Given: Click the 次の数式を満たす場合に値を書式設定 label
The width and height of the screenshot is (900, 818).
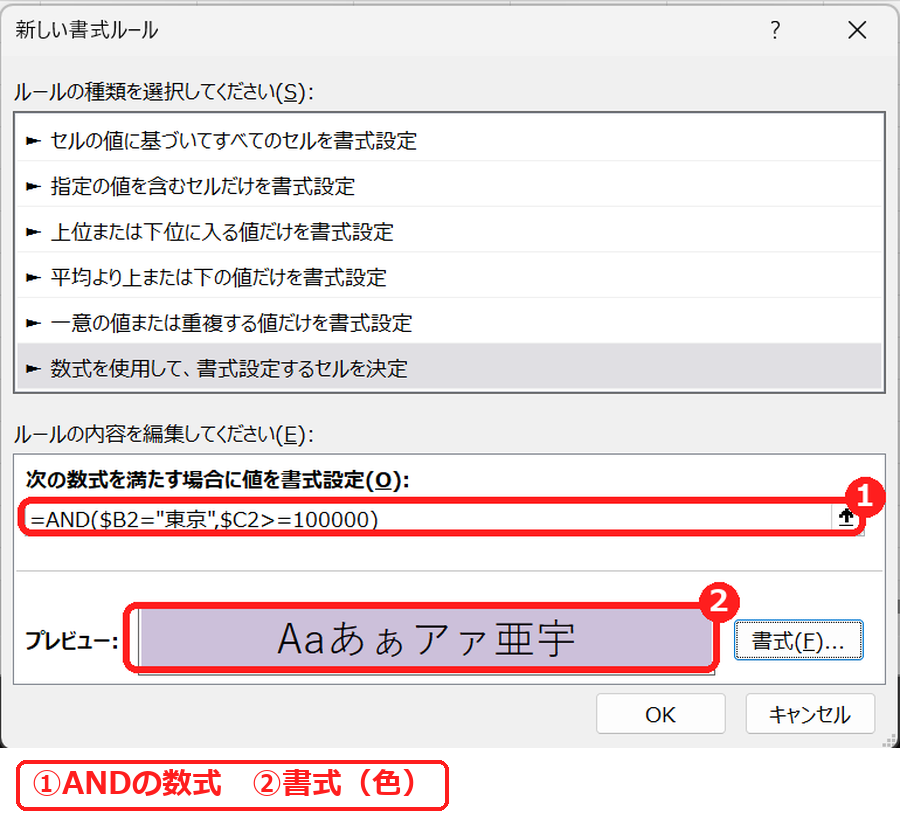Looking at the screenshot, I should [217, 479].
